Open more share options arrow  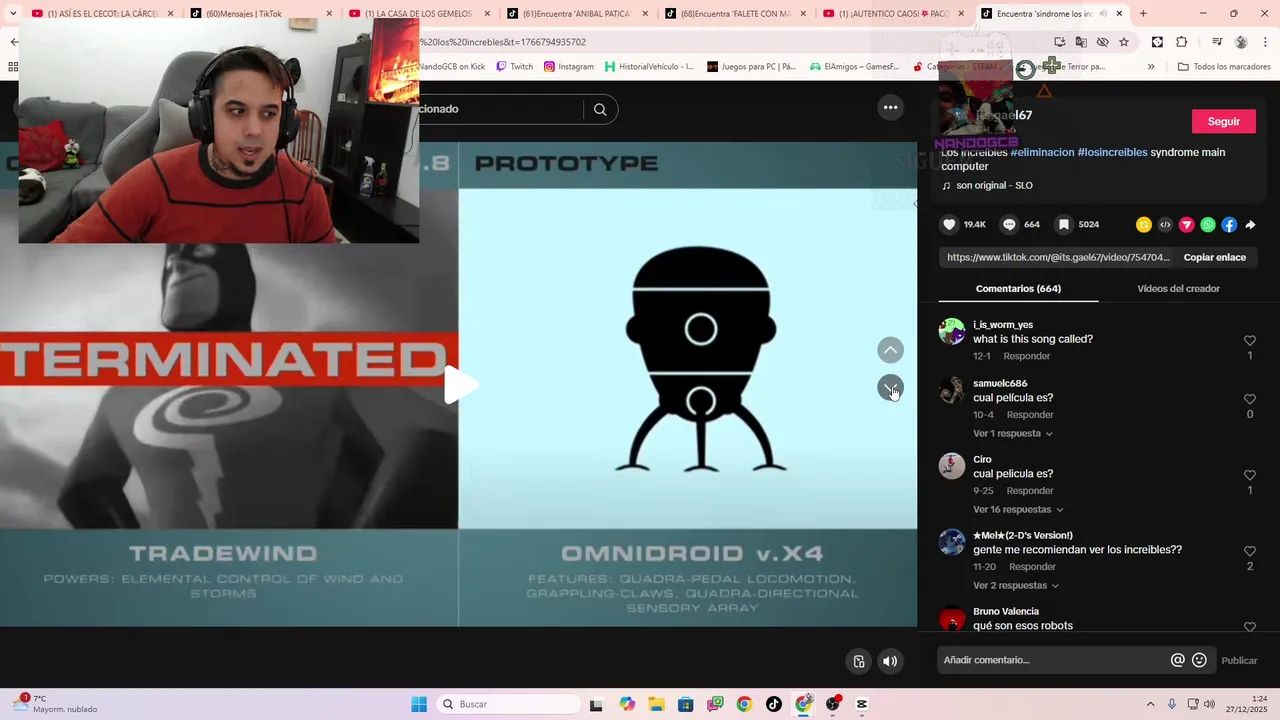click(1250, 225)
